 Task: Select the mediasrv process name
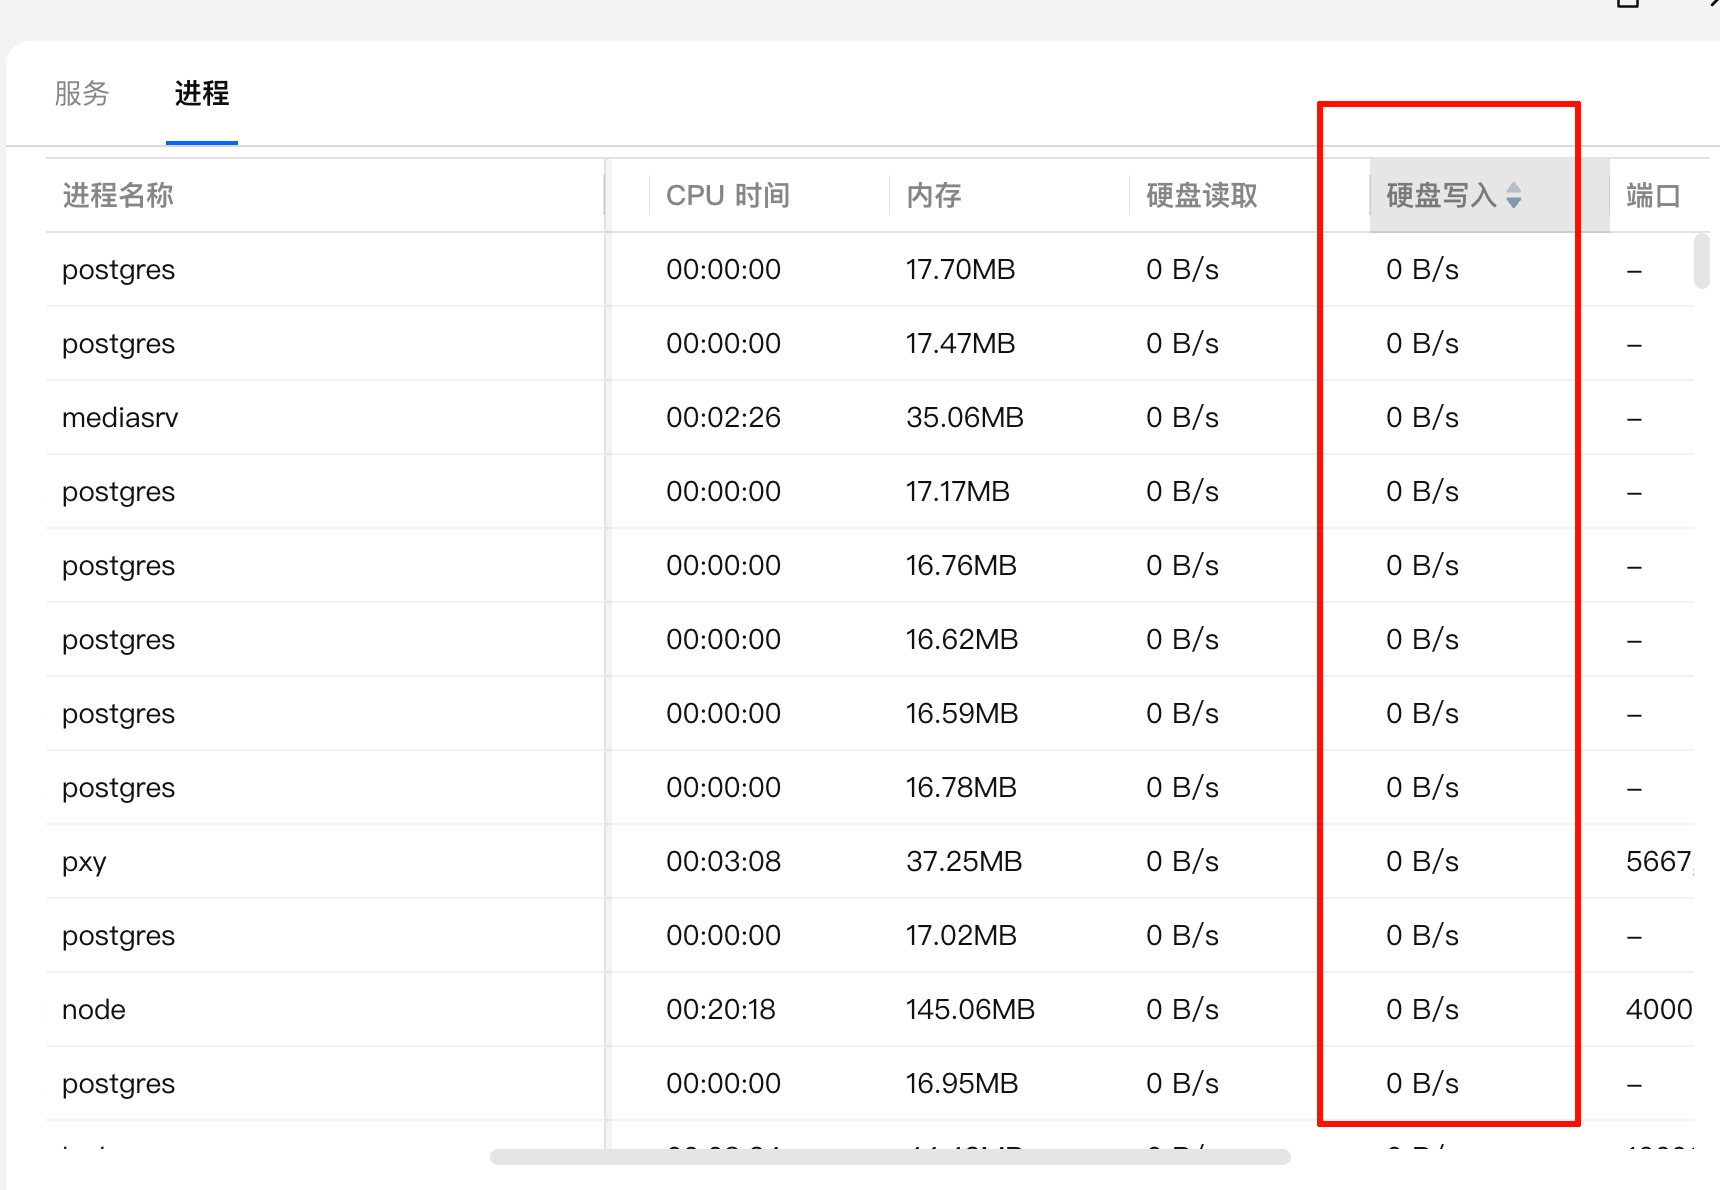coord(120,418)
